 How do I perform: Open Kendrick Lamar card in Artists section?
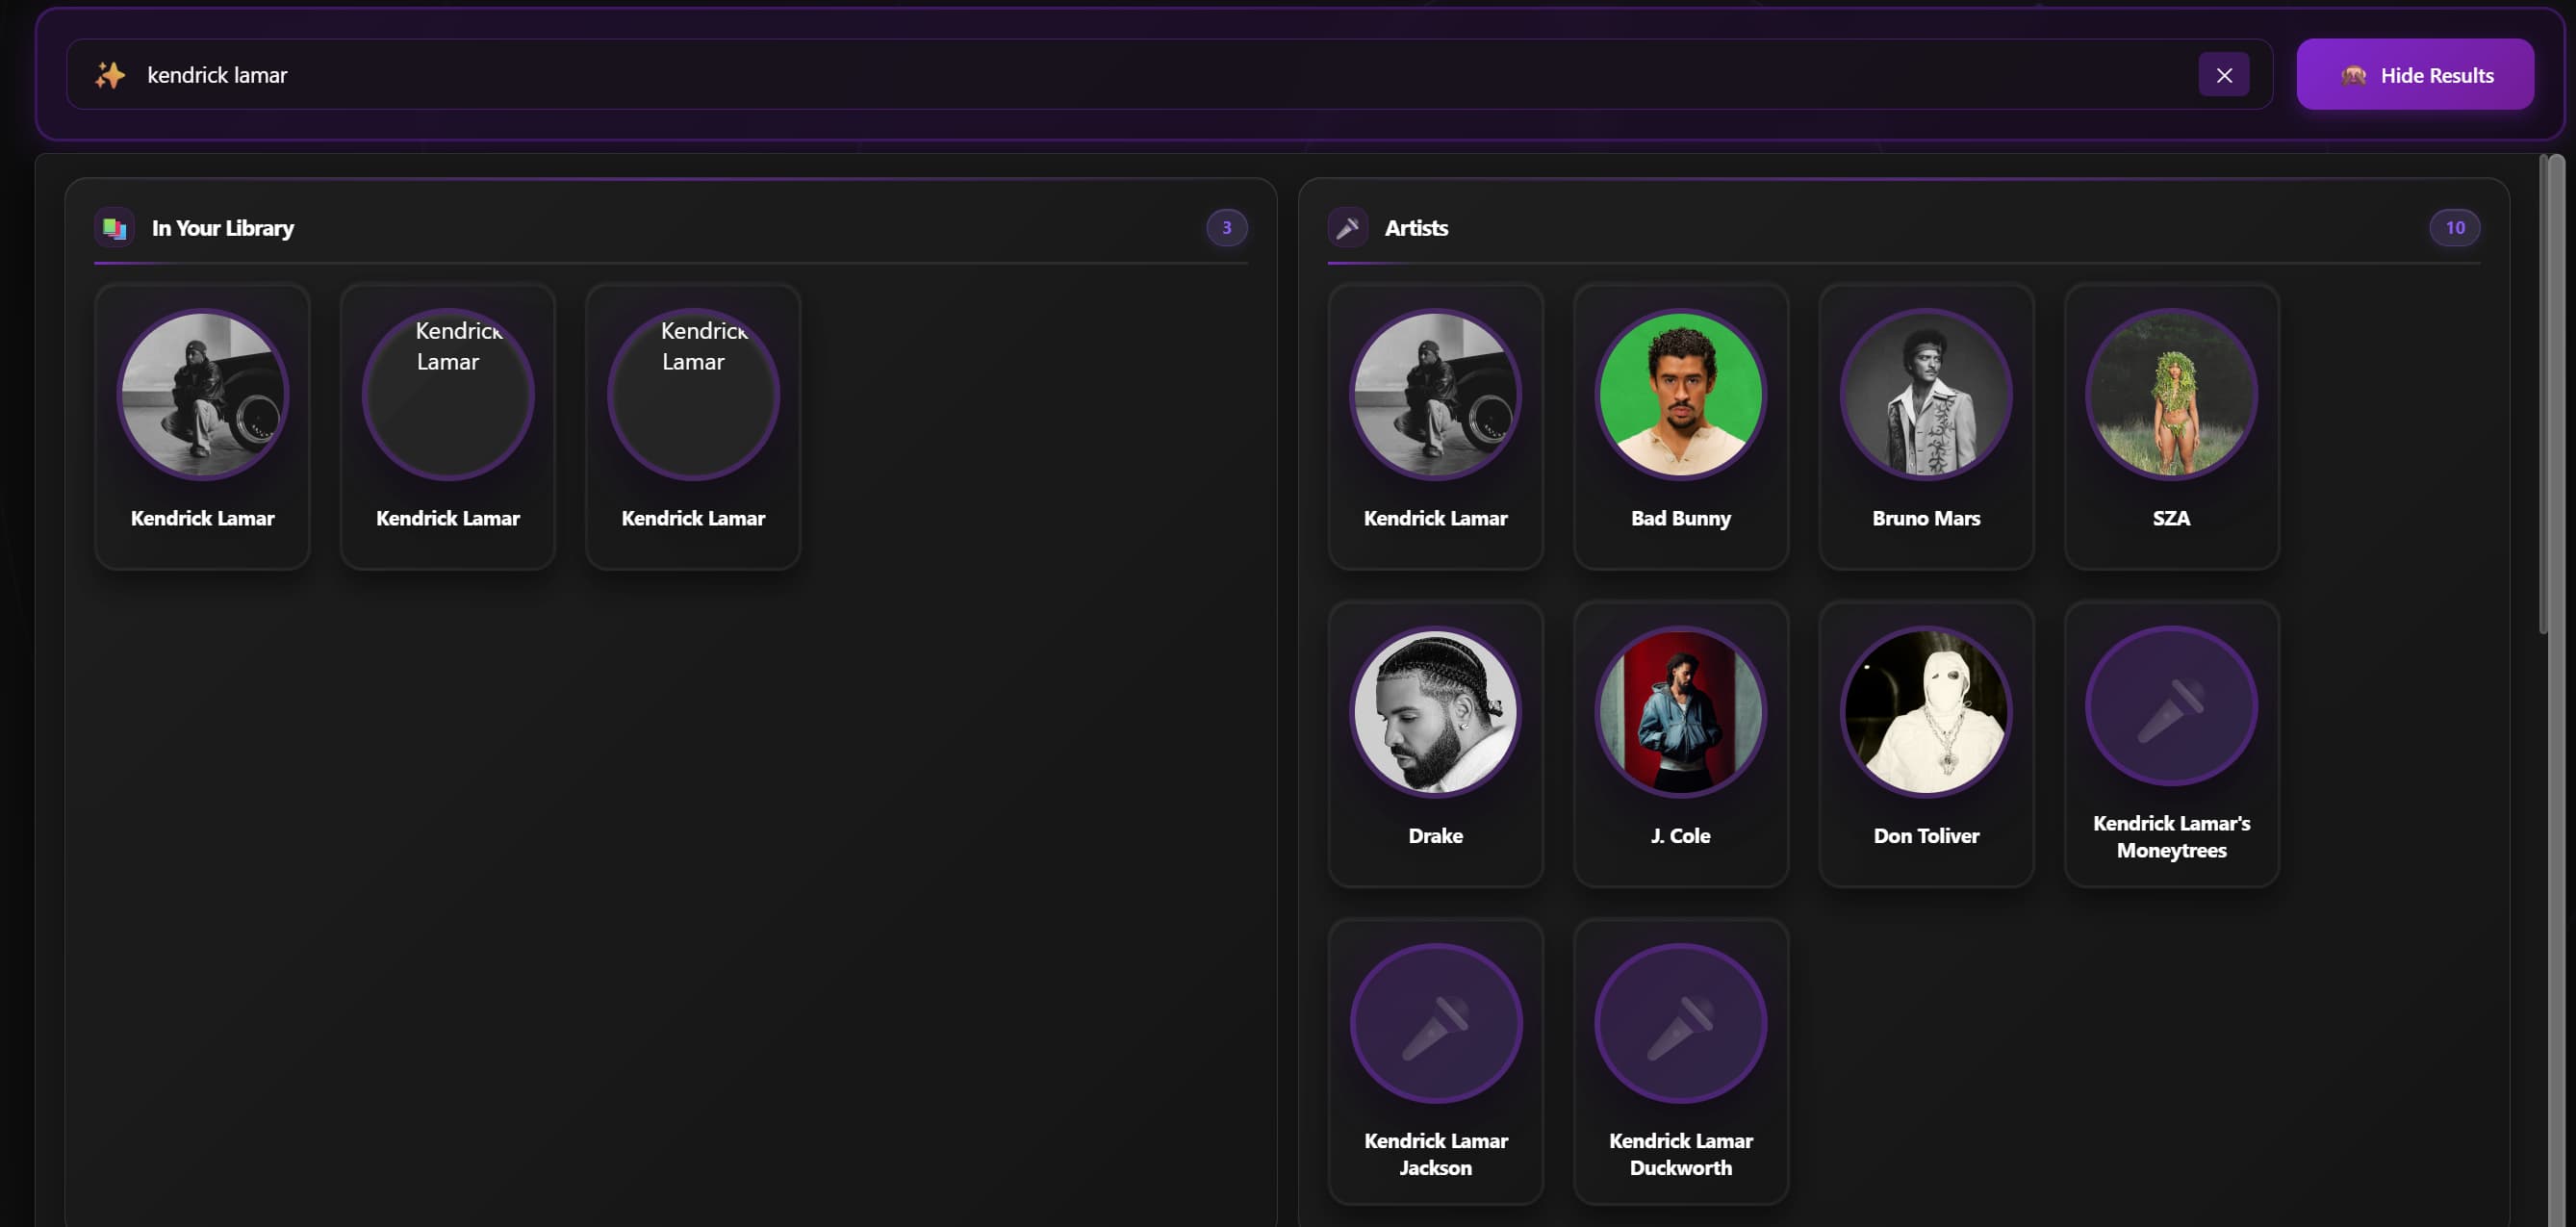click(x=1435, y=427)
